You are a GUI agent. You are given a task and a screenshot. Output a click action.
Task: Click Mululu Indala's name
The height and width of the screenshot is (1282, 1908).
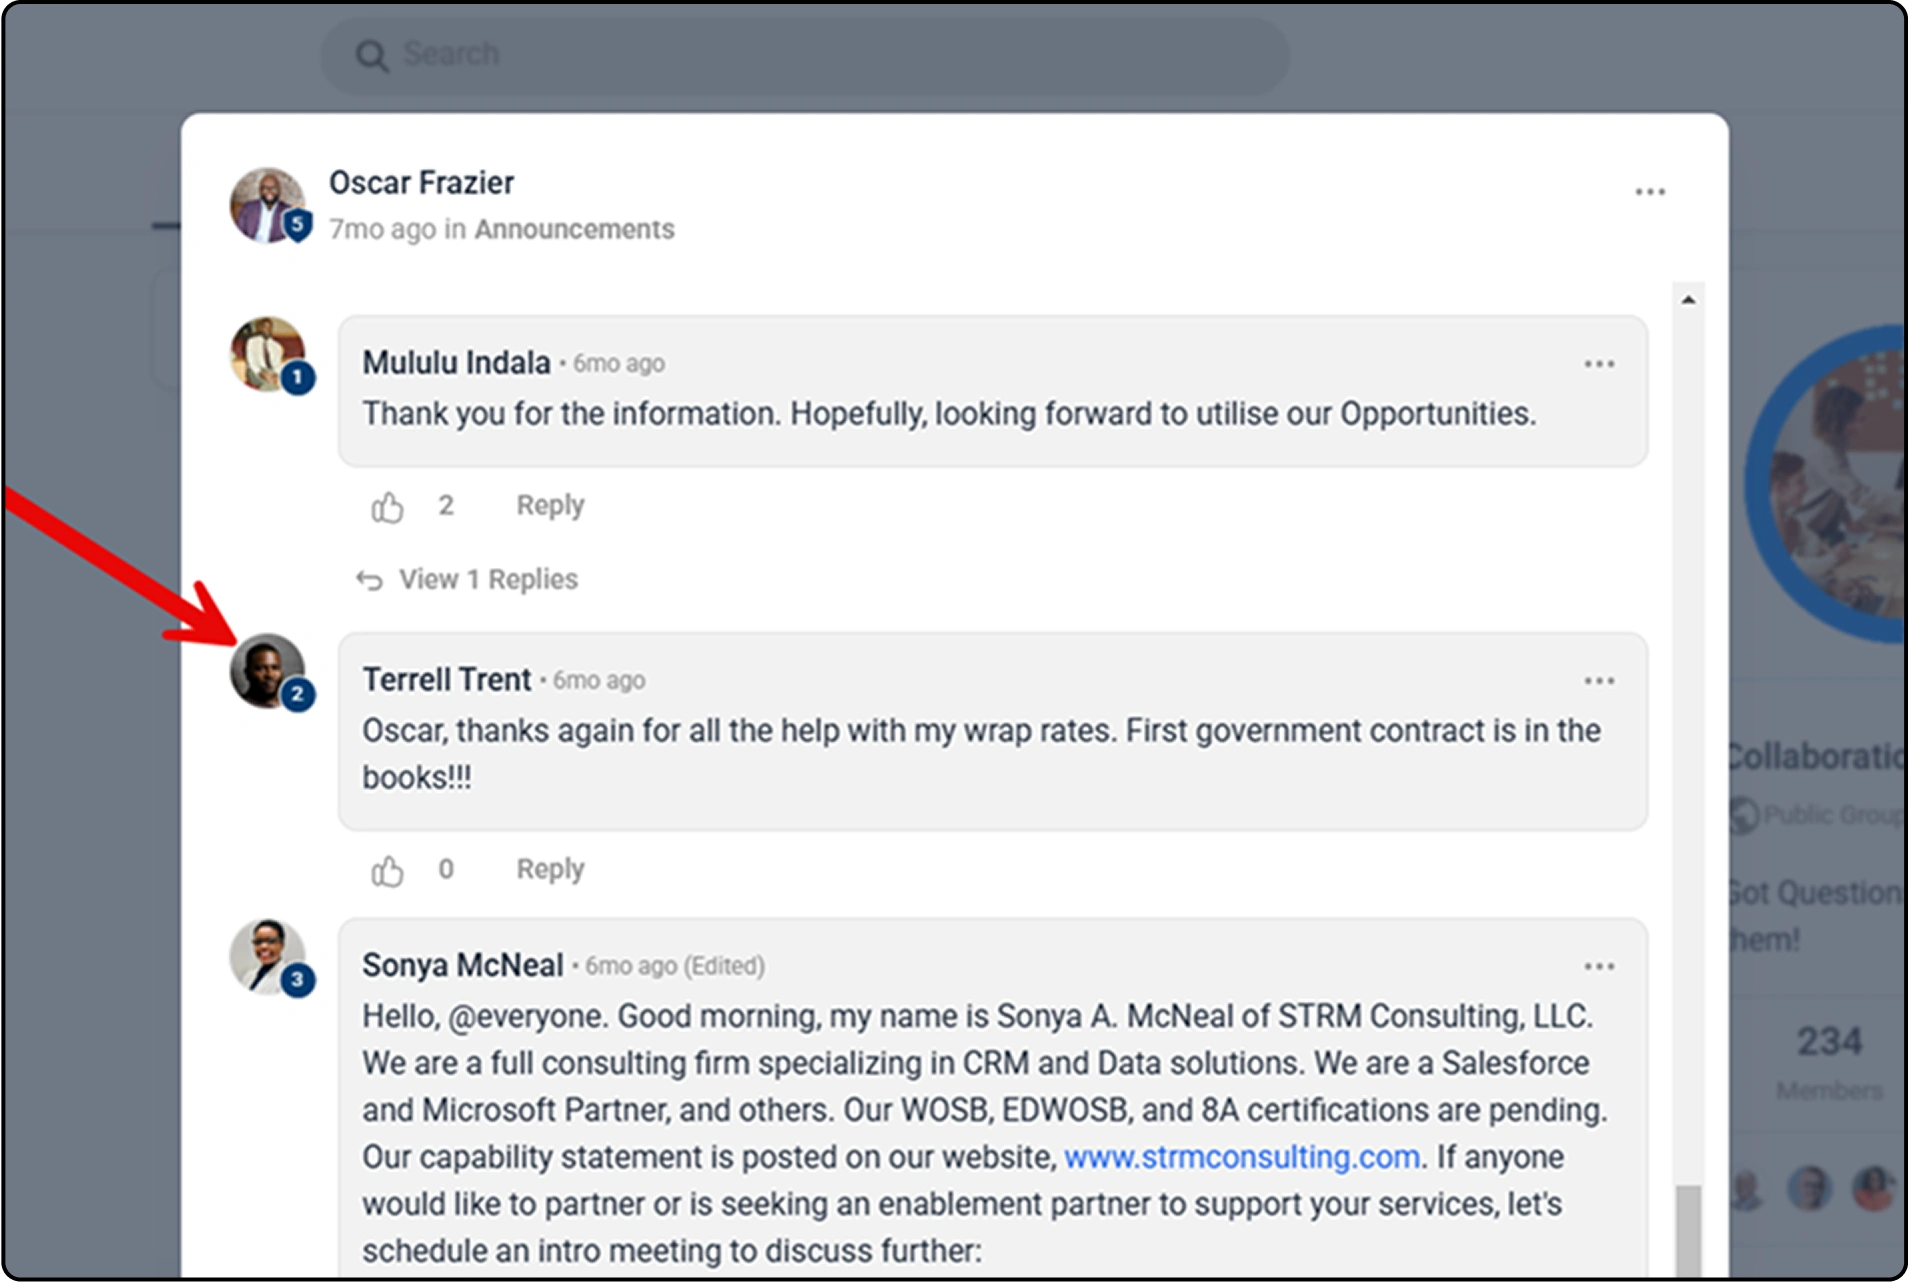pos(456,363)
